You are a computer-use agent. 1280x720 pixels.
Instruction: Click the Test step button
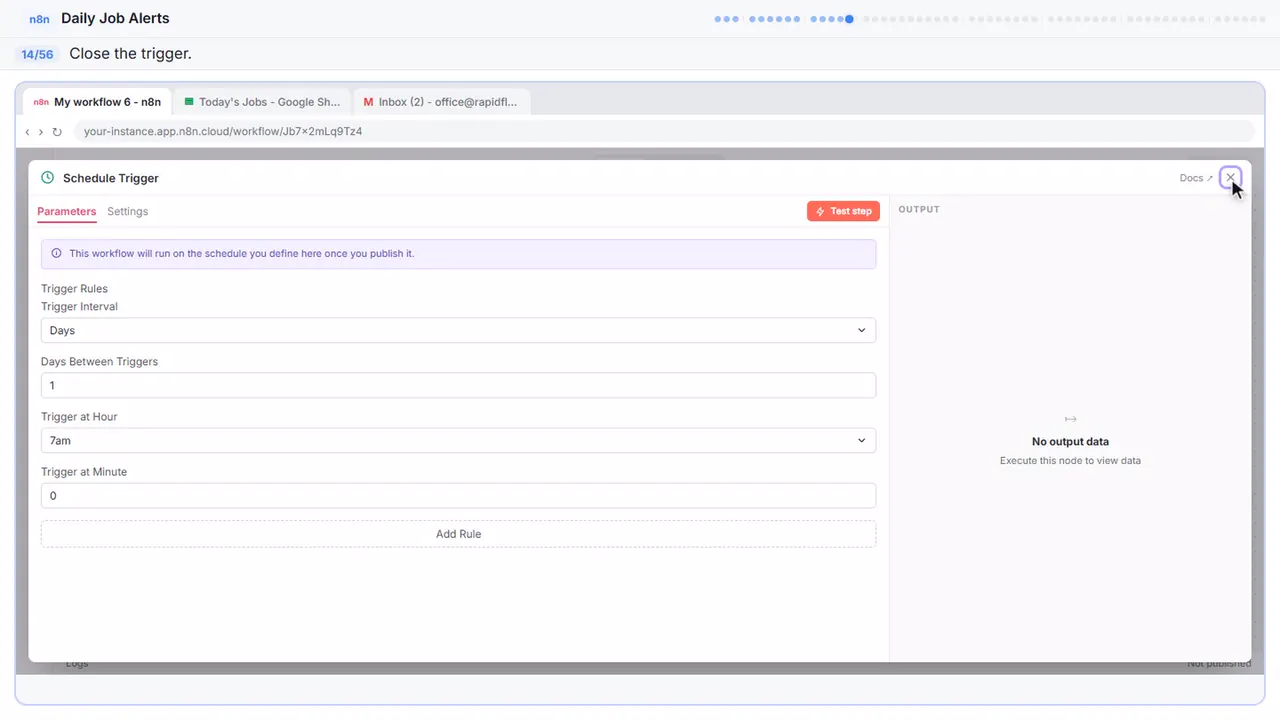(843, 211)
